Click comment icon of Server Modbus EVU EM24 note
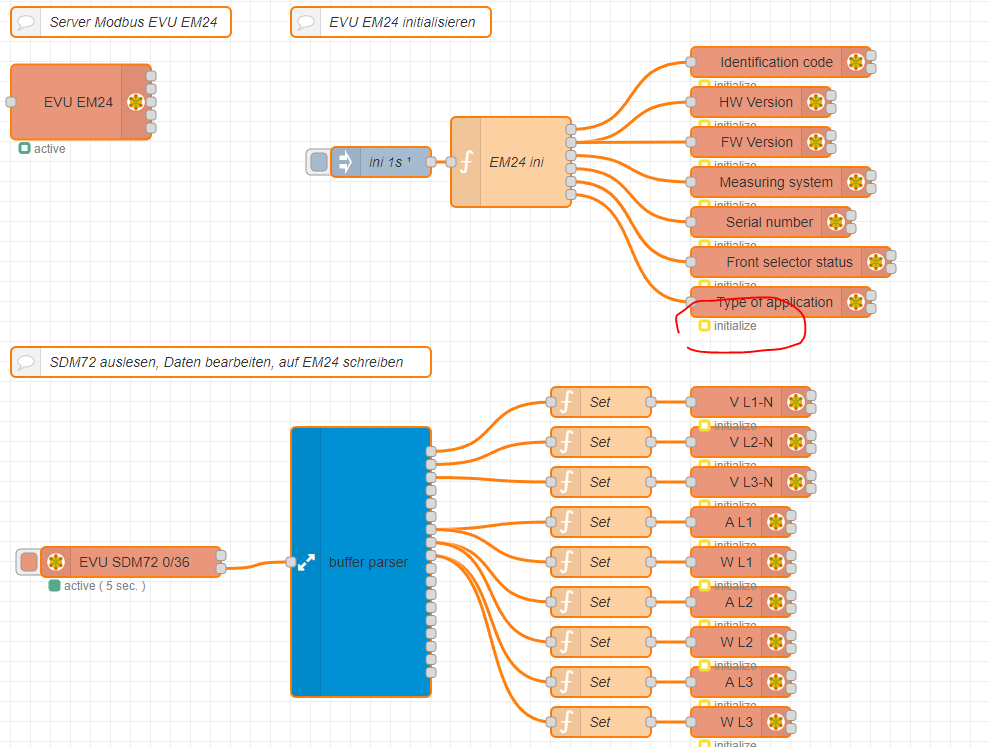 click(x=25, y=22)
